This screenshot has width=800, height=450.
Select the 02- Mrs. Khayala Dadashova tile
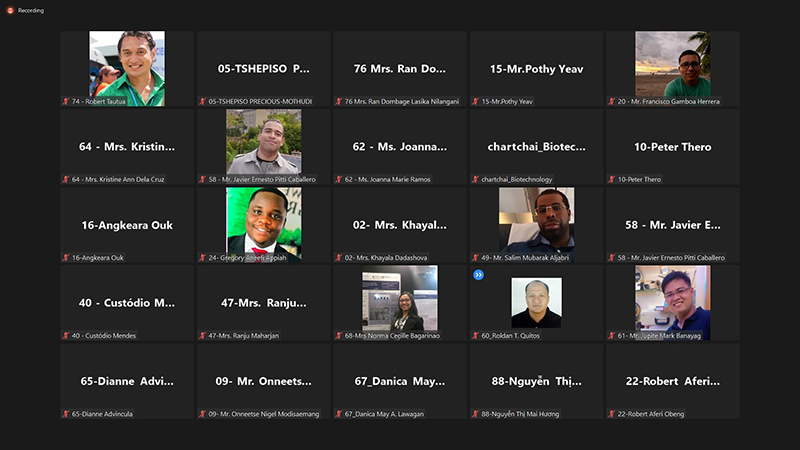(400, 225)
